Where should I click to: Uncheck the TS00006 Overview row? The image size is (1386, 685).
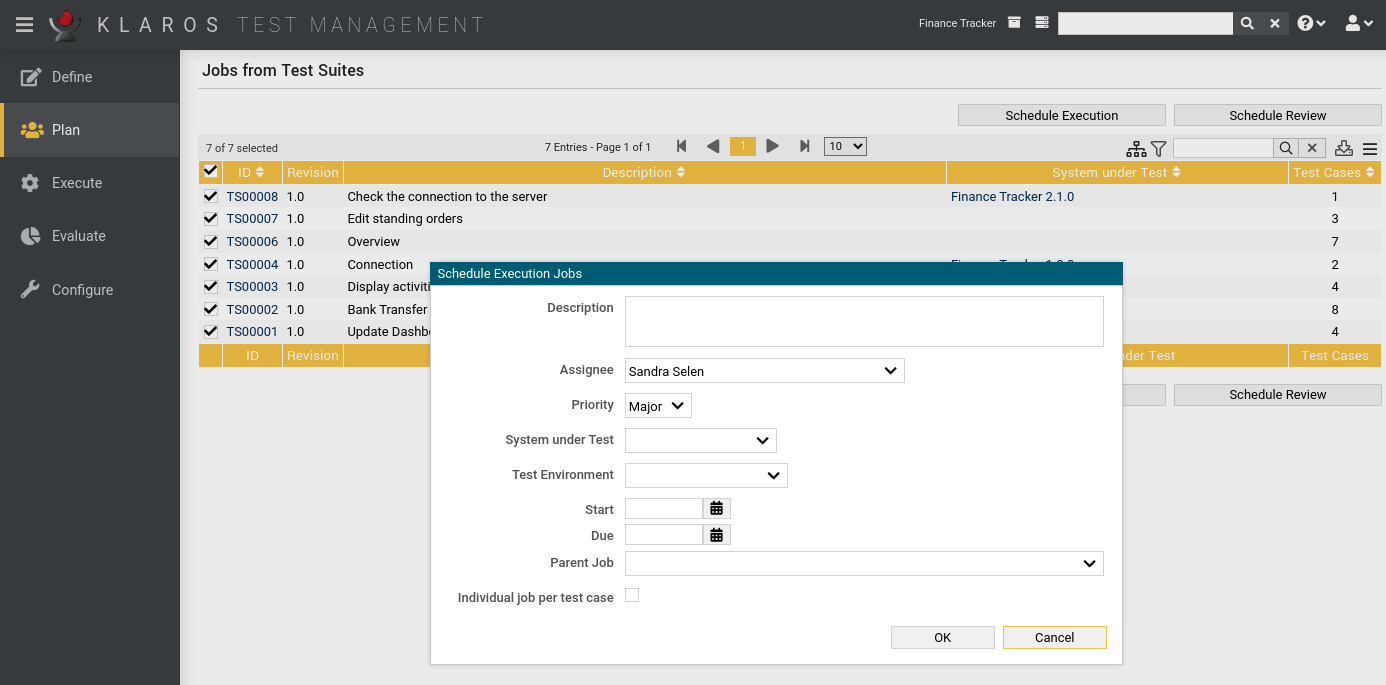pyautogui.click(x=210, y=241)
